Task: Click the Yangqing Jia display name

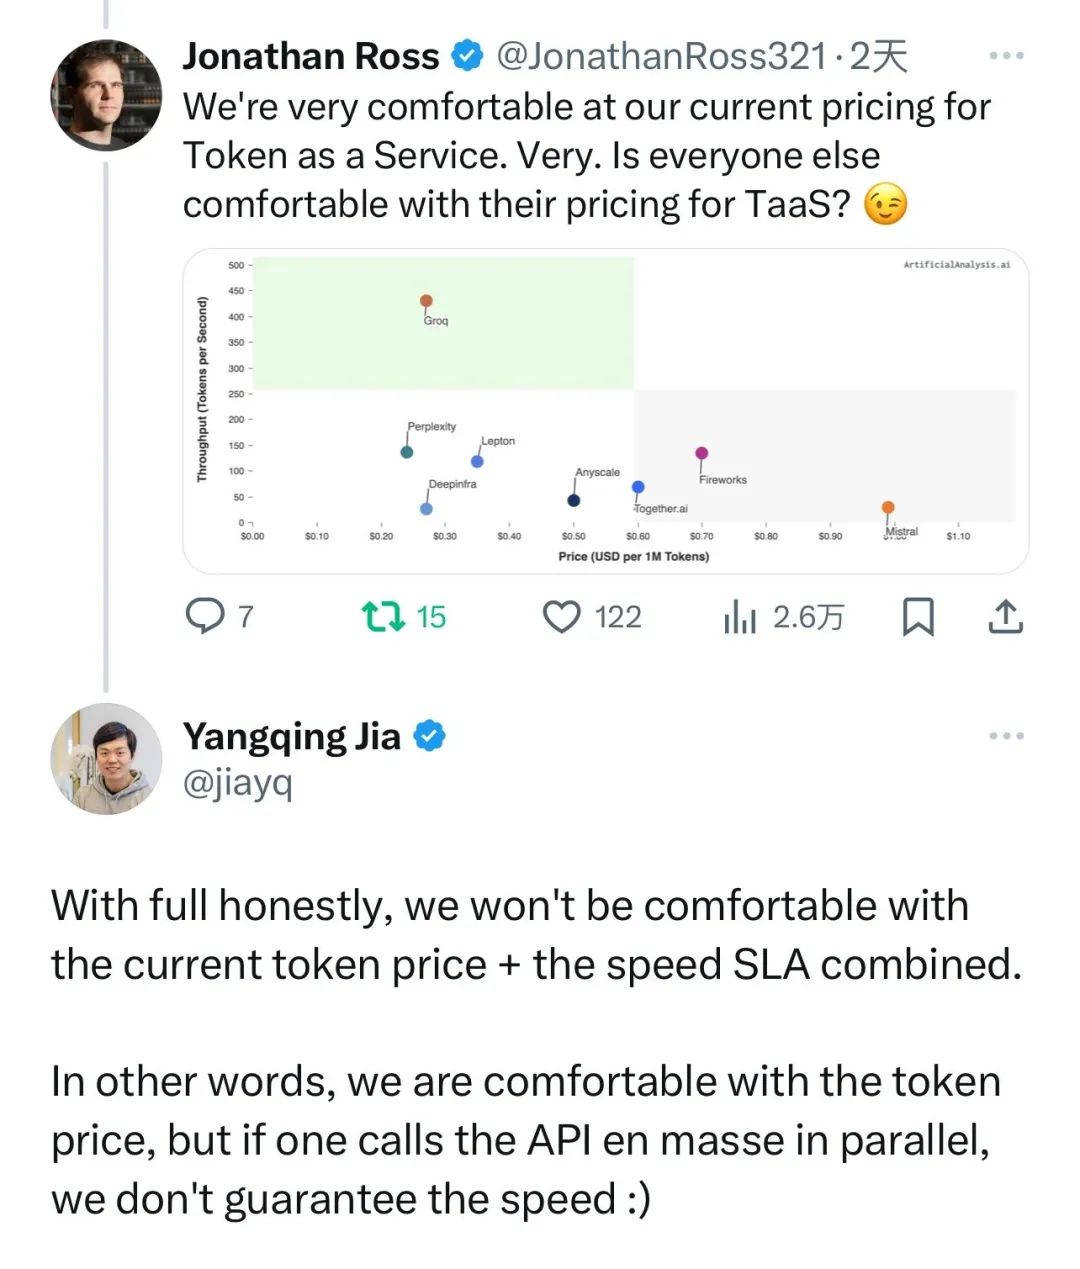Action: (x=291, y=737)
